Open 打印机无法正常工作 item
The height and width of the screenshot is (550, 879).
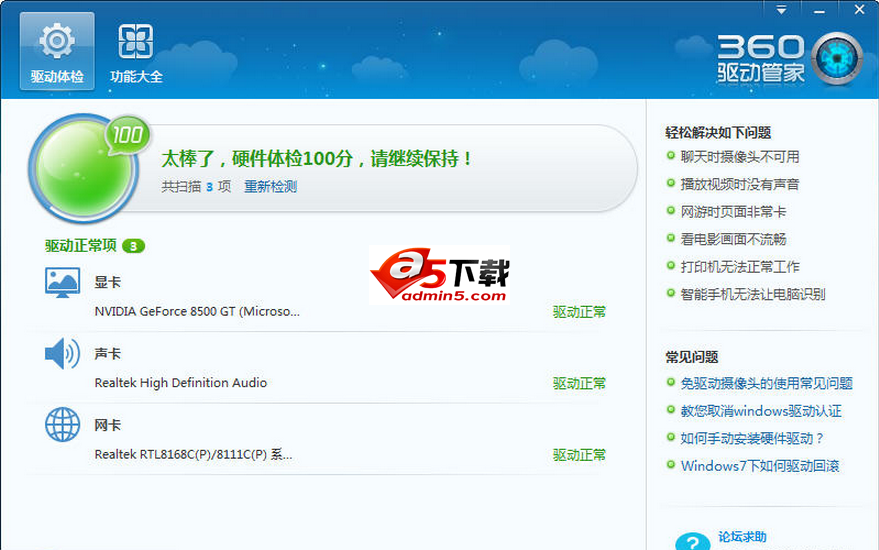click(740, 267)
